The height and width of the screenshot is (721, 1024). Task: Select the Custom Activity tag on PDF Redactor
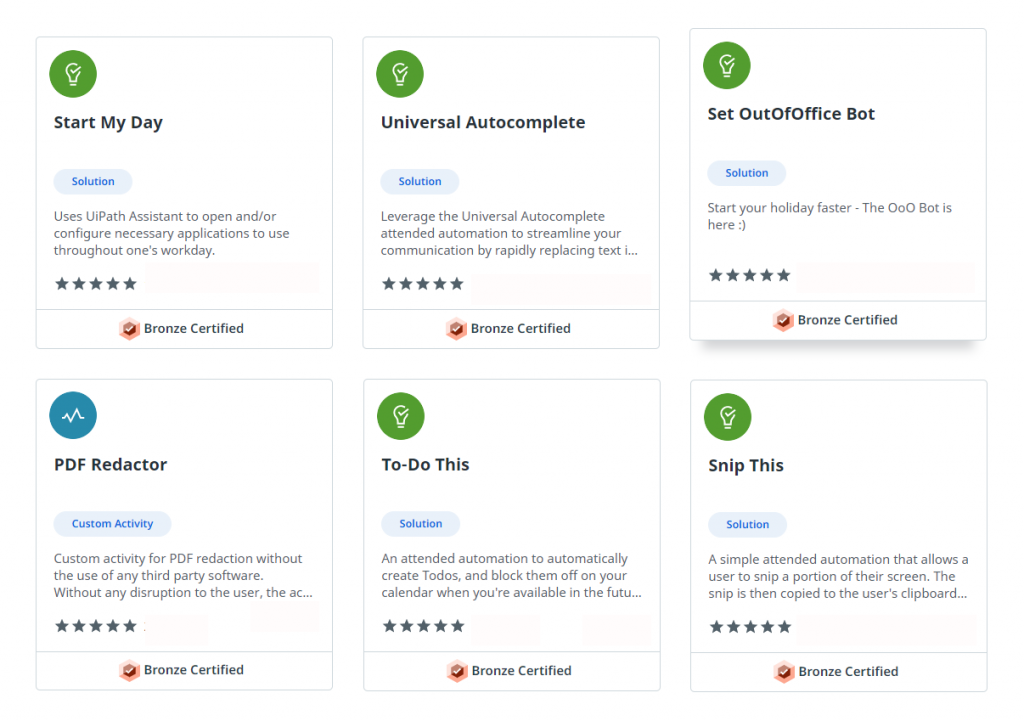click(x=112, y=524)
